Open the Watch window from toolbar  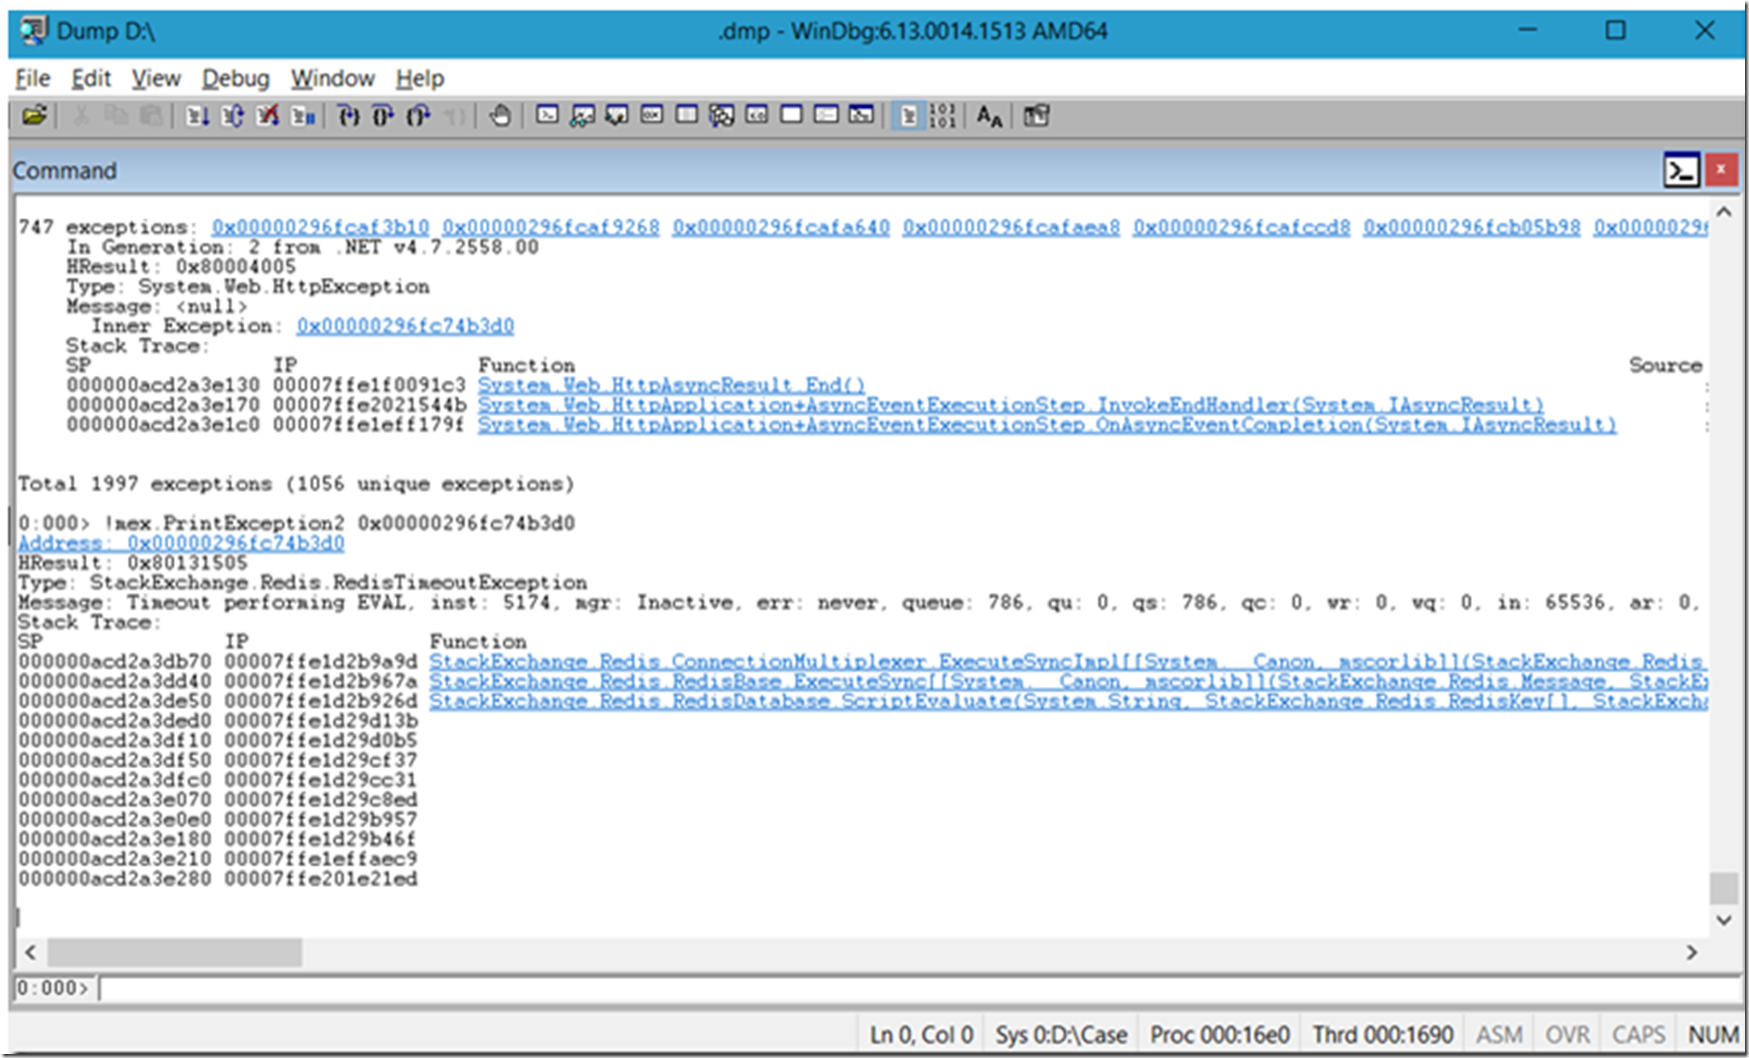point(582,116)
